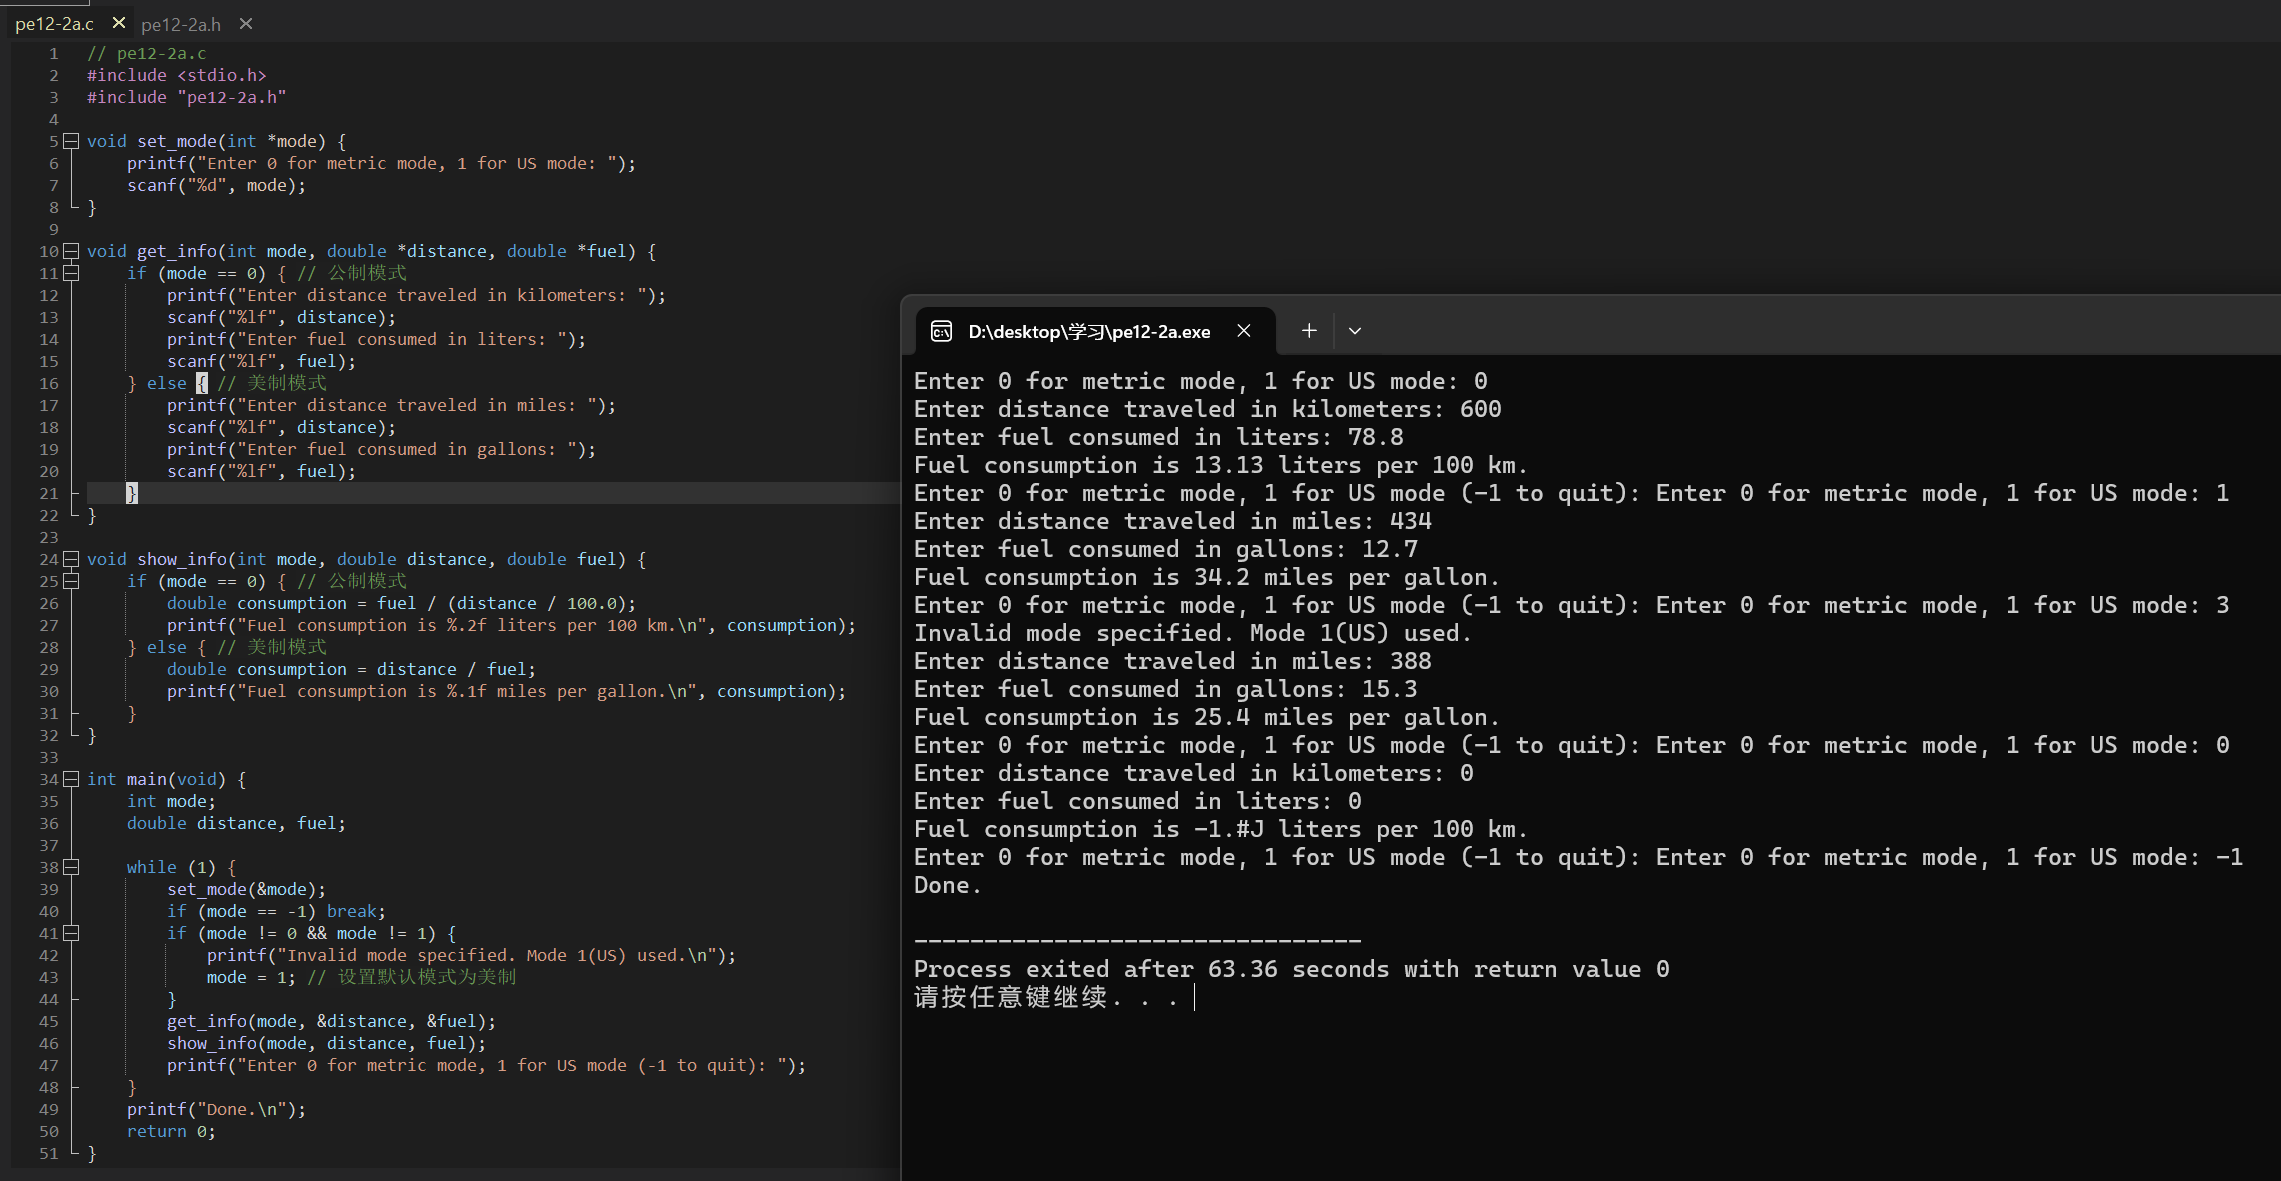2281x1181 pixels.
Task: Click the 'scanf("%d", mode);' statement
Action: (x=217, y=185)
